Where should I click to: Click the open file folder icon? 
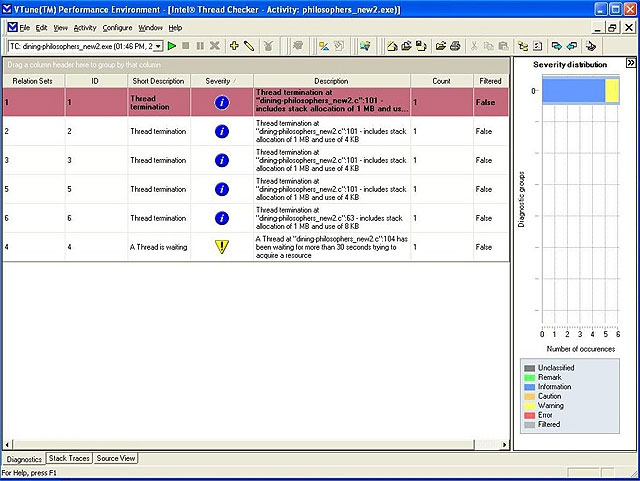click(441, 46)
